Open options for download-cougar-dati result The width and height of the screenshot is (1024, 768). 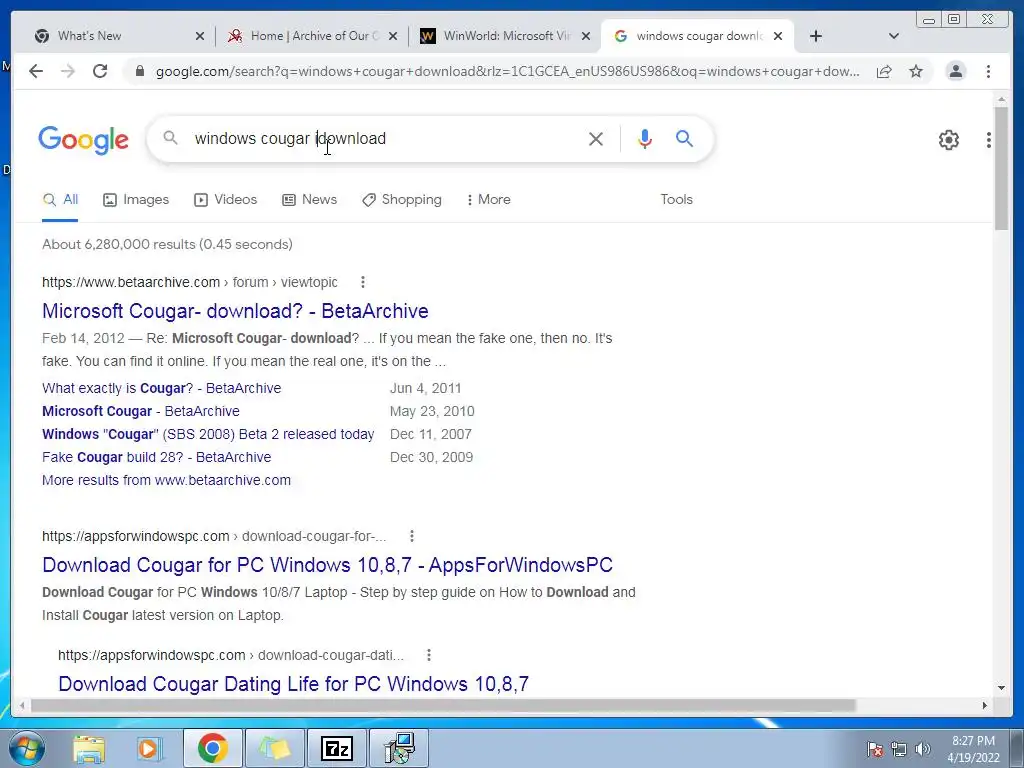pyautogui.click(x=429, y=655)
